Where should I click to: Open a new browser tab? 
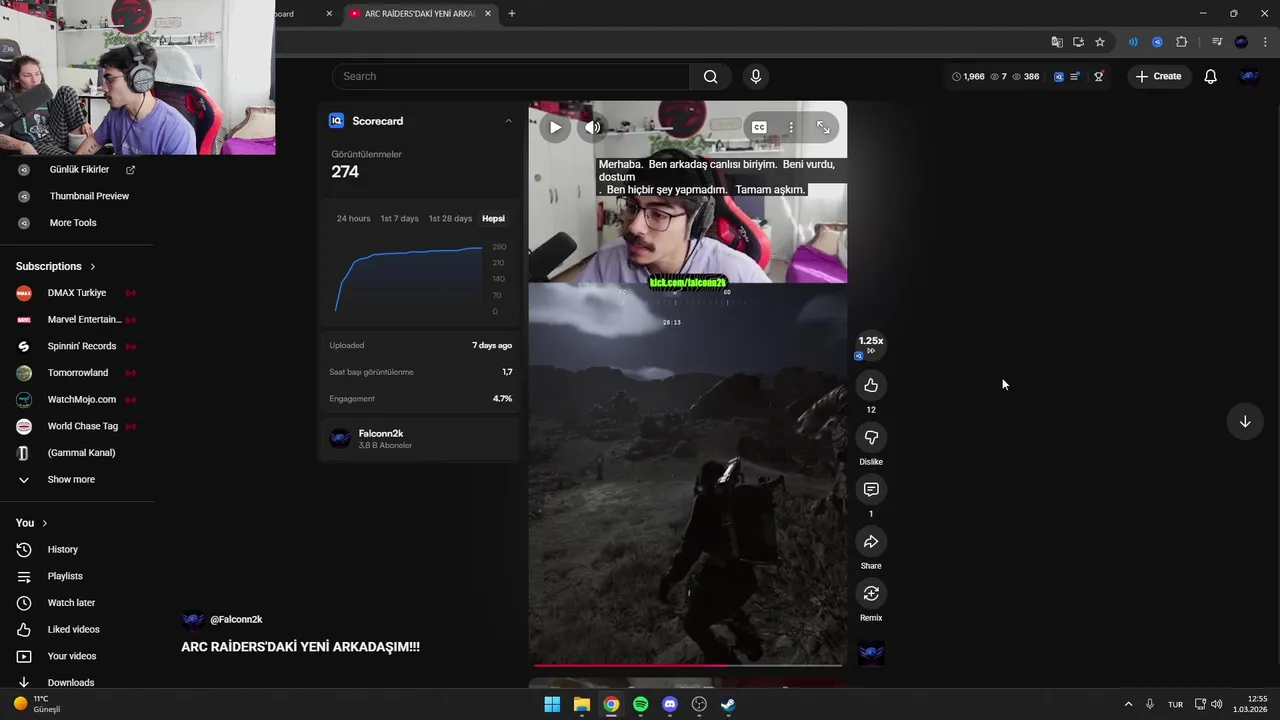tap(512, 14)
